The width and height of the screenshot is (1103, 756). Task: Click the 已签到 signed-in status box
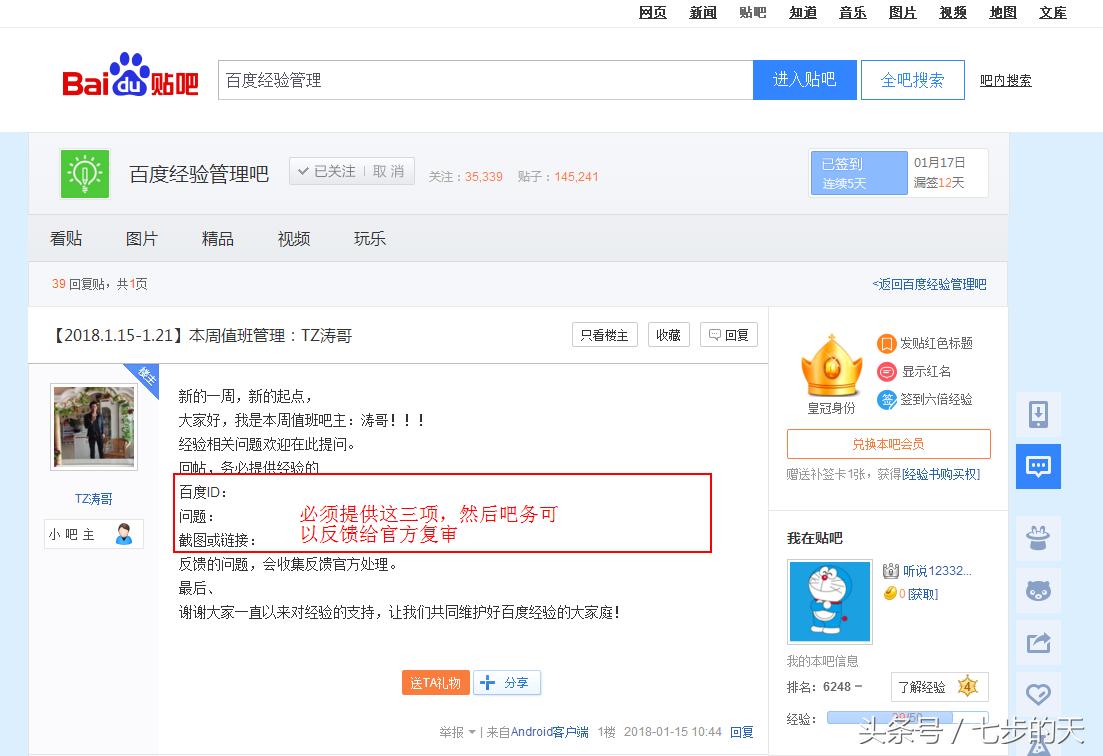[x=858, y=172]
